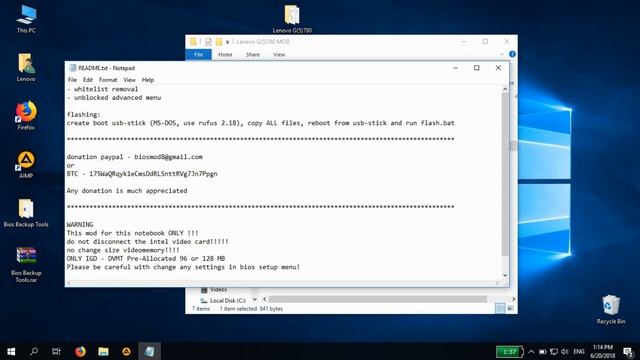The height and width of the screenshot is (360, 640).
Task: Click the BTC address line in Notepad
Action: (x=142, y=174)
